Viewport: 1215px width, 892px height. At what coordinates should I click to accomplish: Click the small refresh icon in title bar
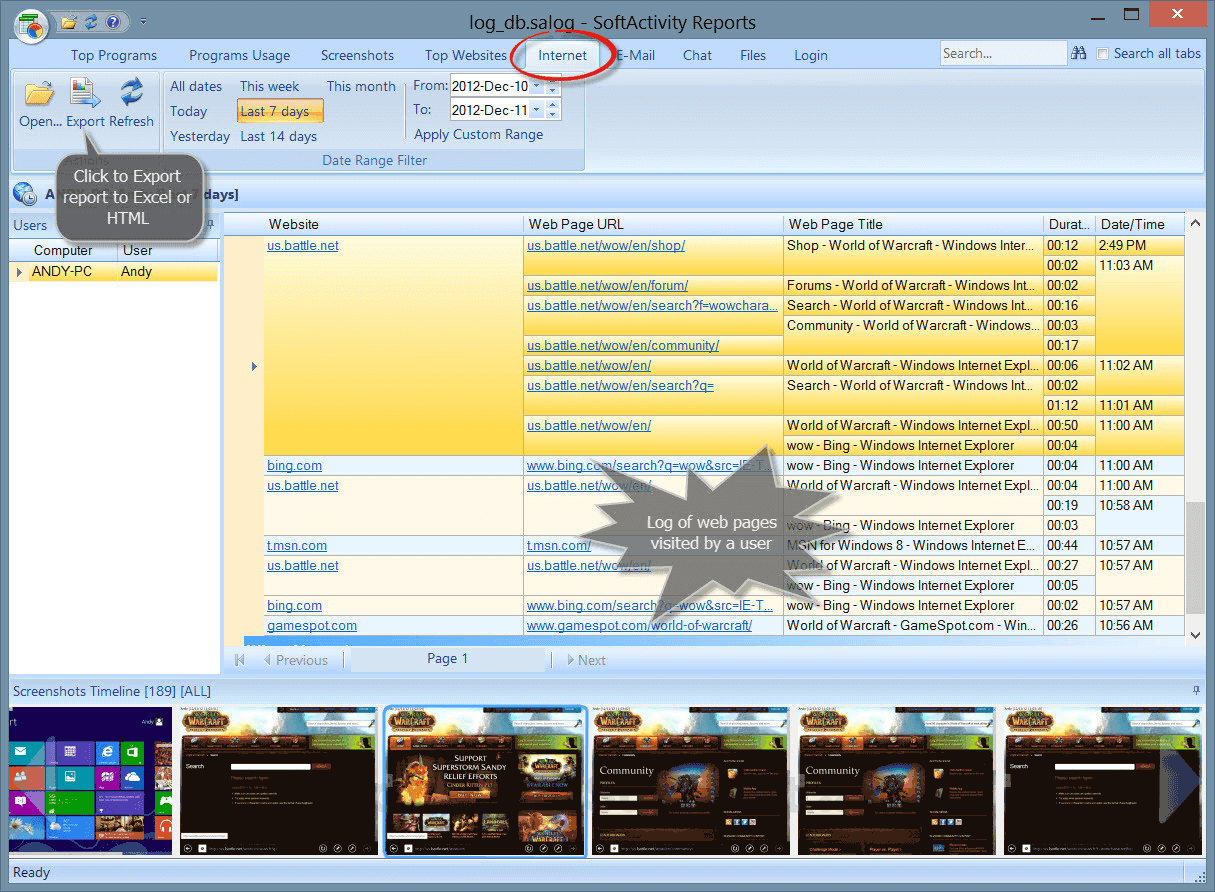pos(91,21)
